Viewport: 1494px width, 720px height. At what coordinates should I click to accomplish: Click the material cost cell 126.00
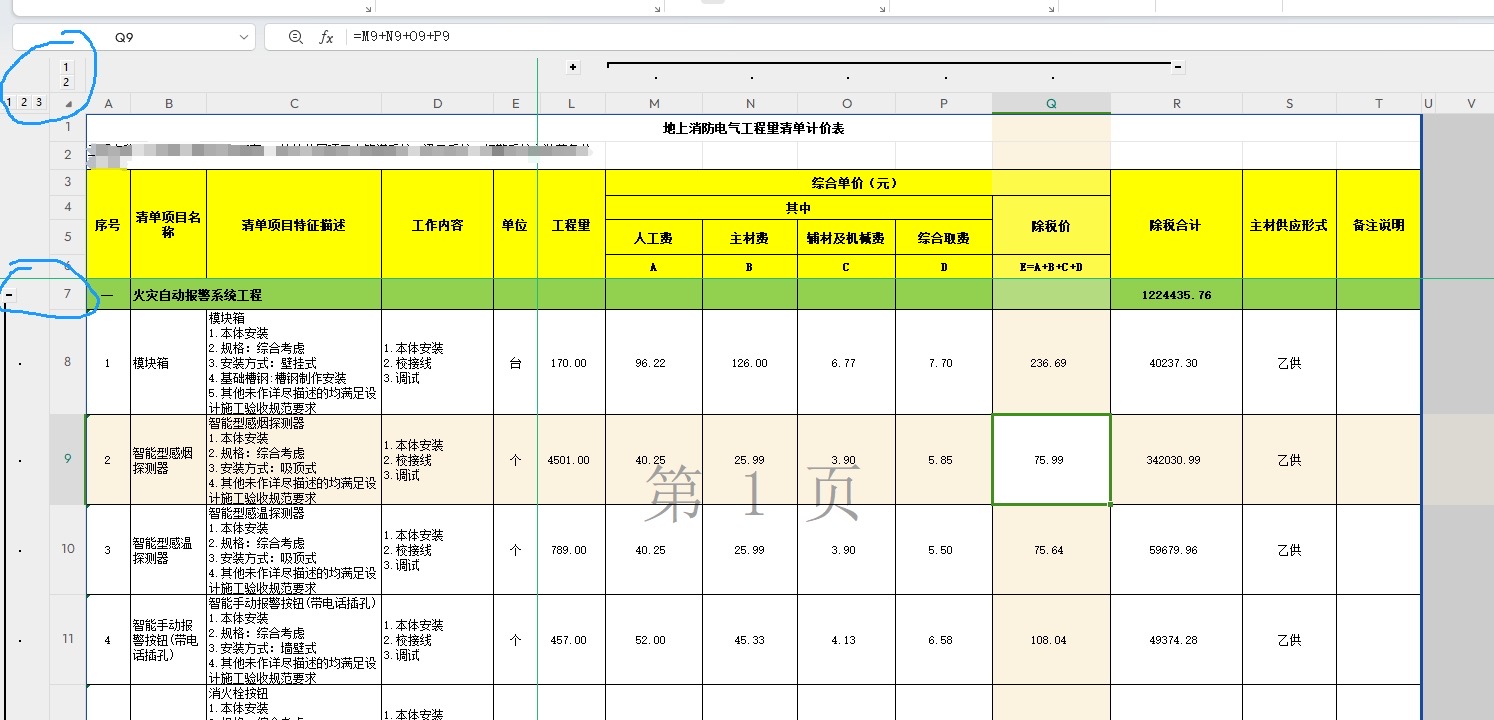pos(749,362)
